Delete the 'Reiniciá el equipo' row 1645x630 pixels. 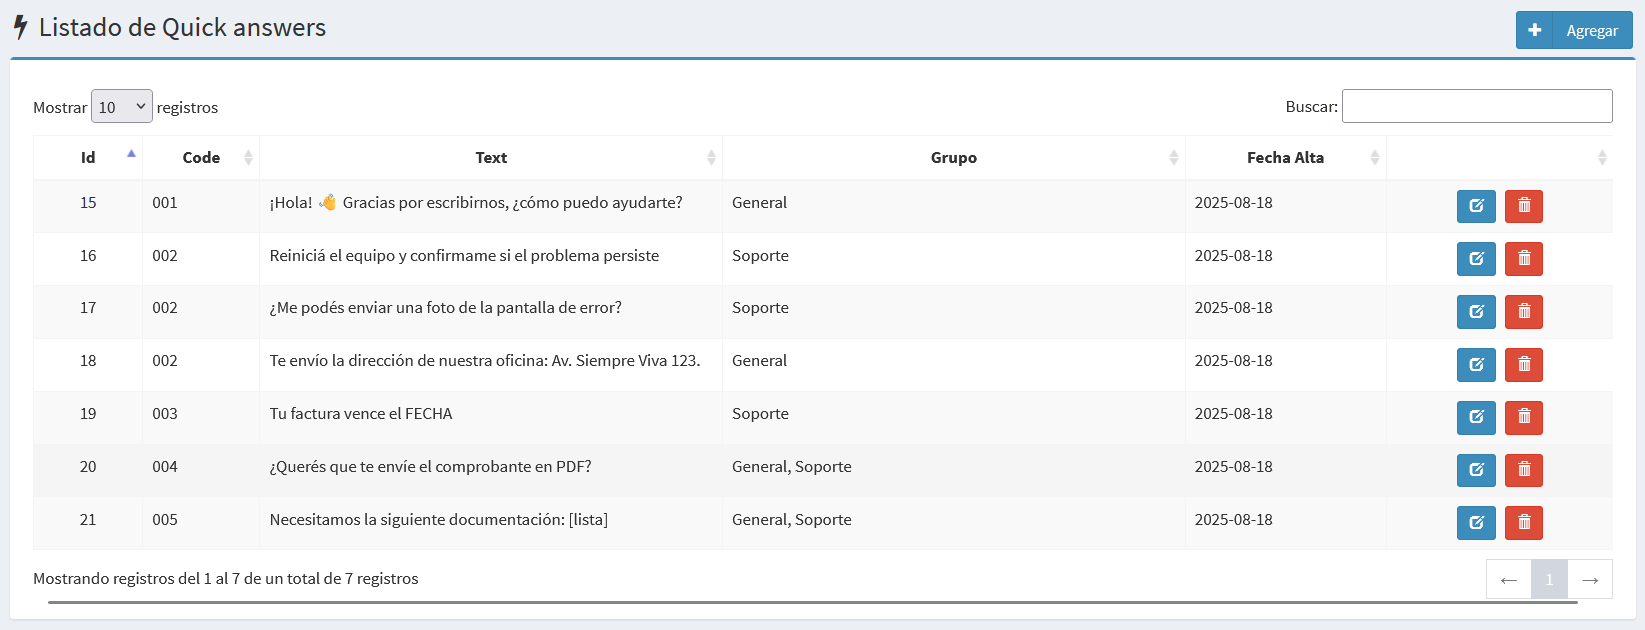pos(1524,259)
